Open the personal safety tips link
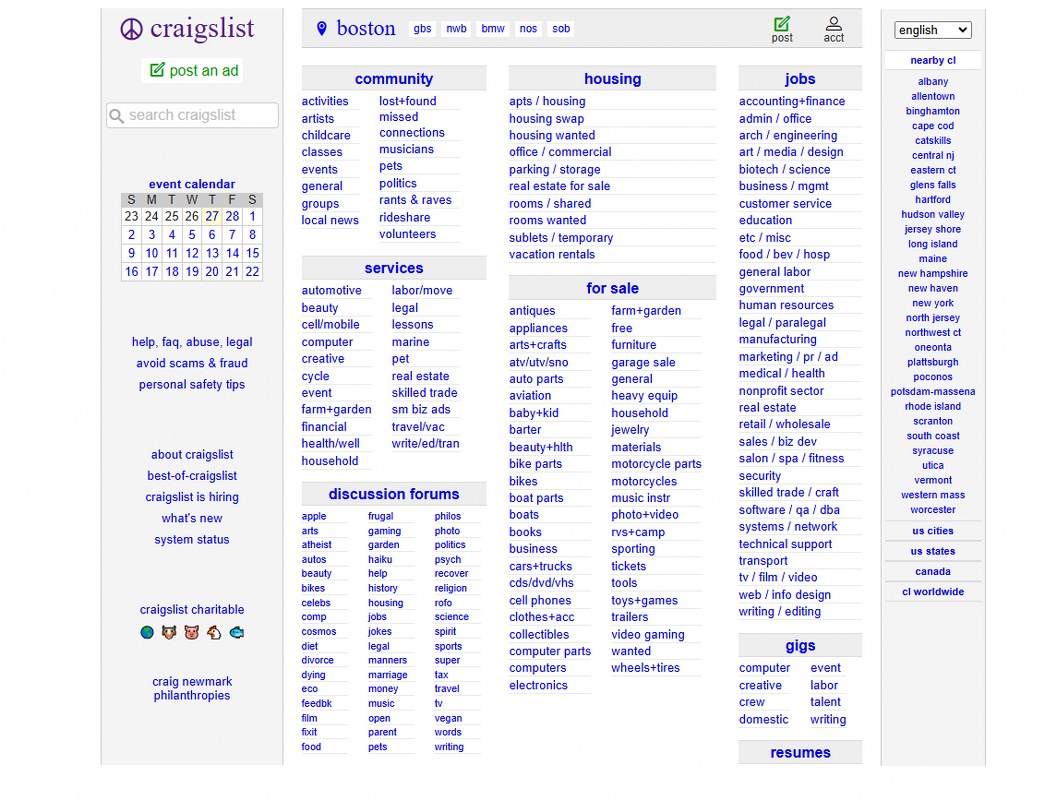1056x800 pixels. [x=192, y=385]
